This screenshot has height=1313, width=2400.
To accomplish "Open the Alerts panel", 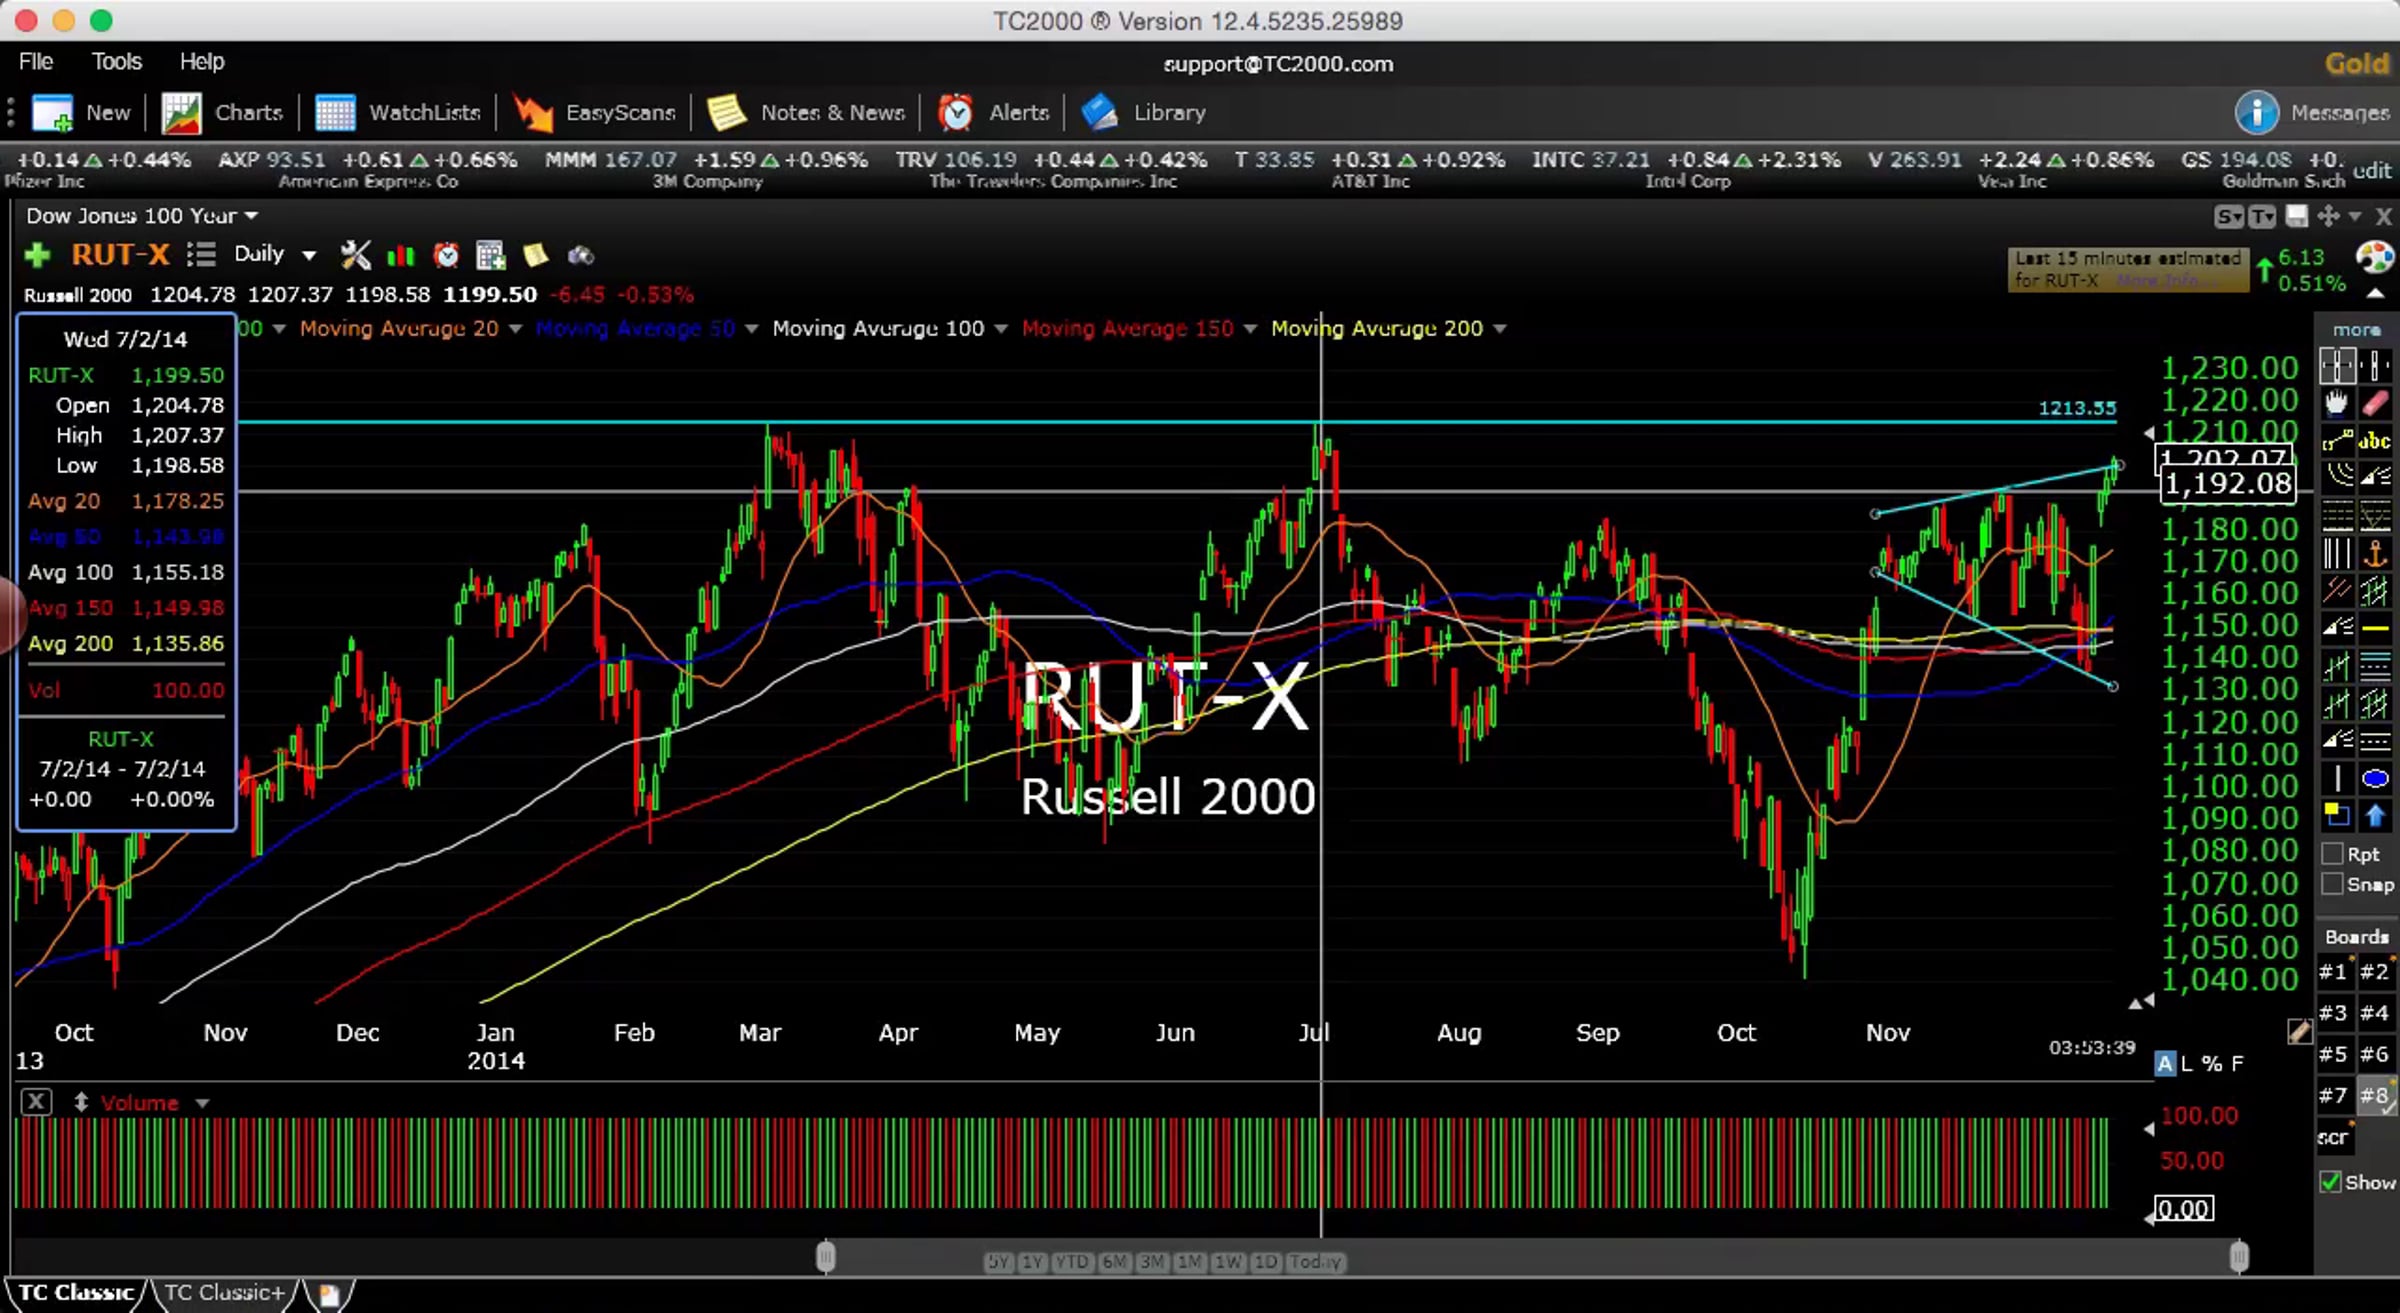I will (993, 113).
